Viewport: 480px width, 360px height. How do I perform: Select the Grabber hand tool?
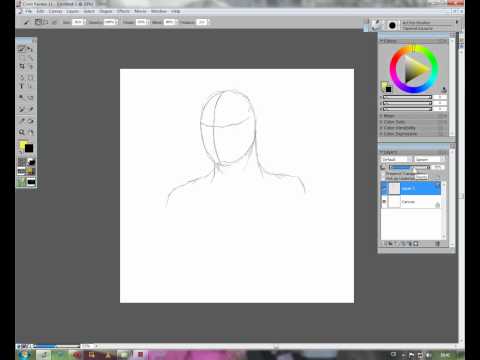pyautogui.click(x=30, y=132)
